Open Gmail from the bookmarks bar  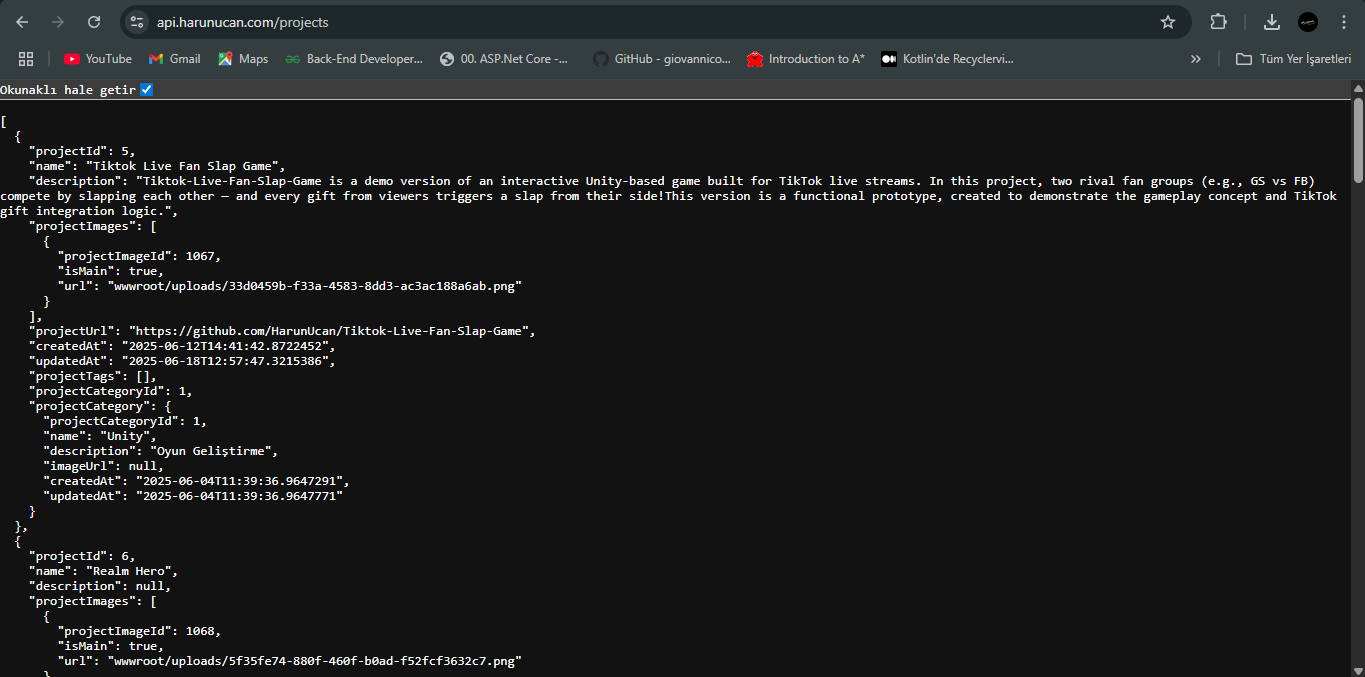point(174,58)
